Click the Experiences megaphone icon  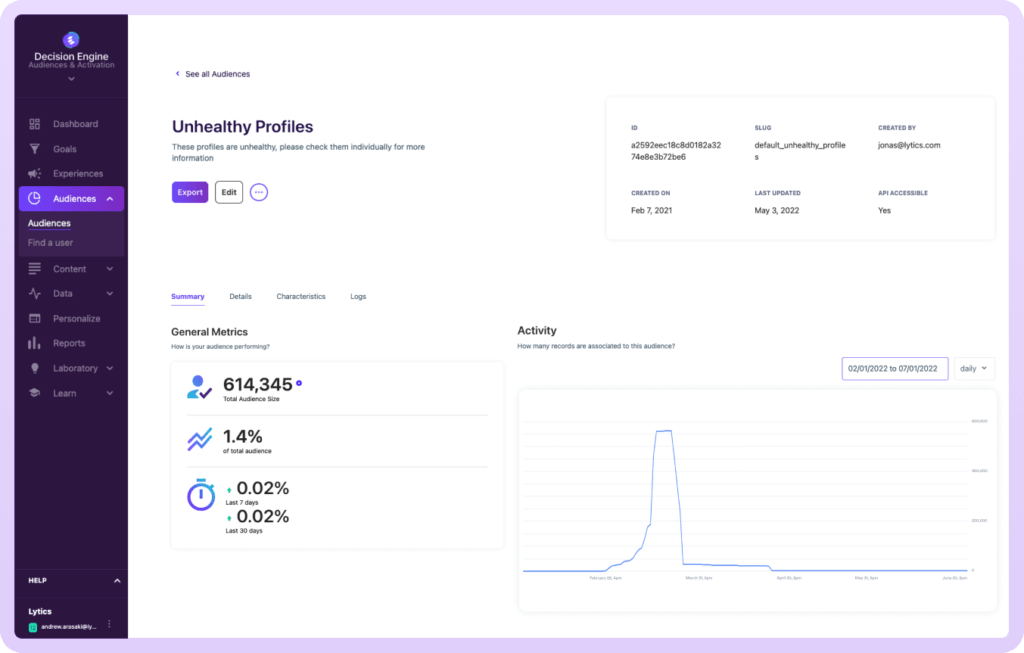[35, 174]
